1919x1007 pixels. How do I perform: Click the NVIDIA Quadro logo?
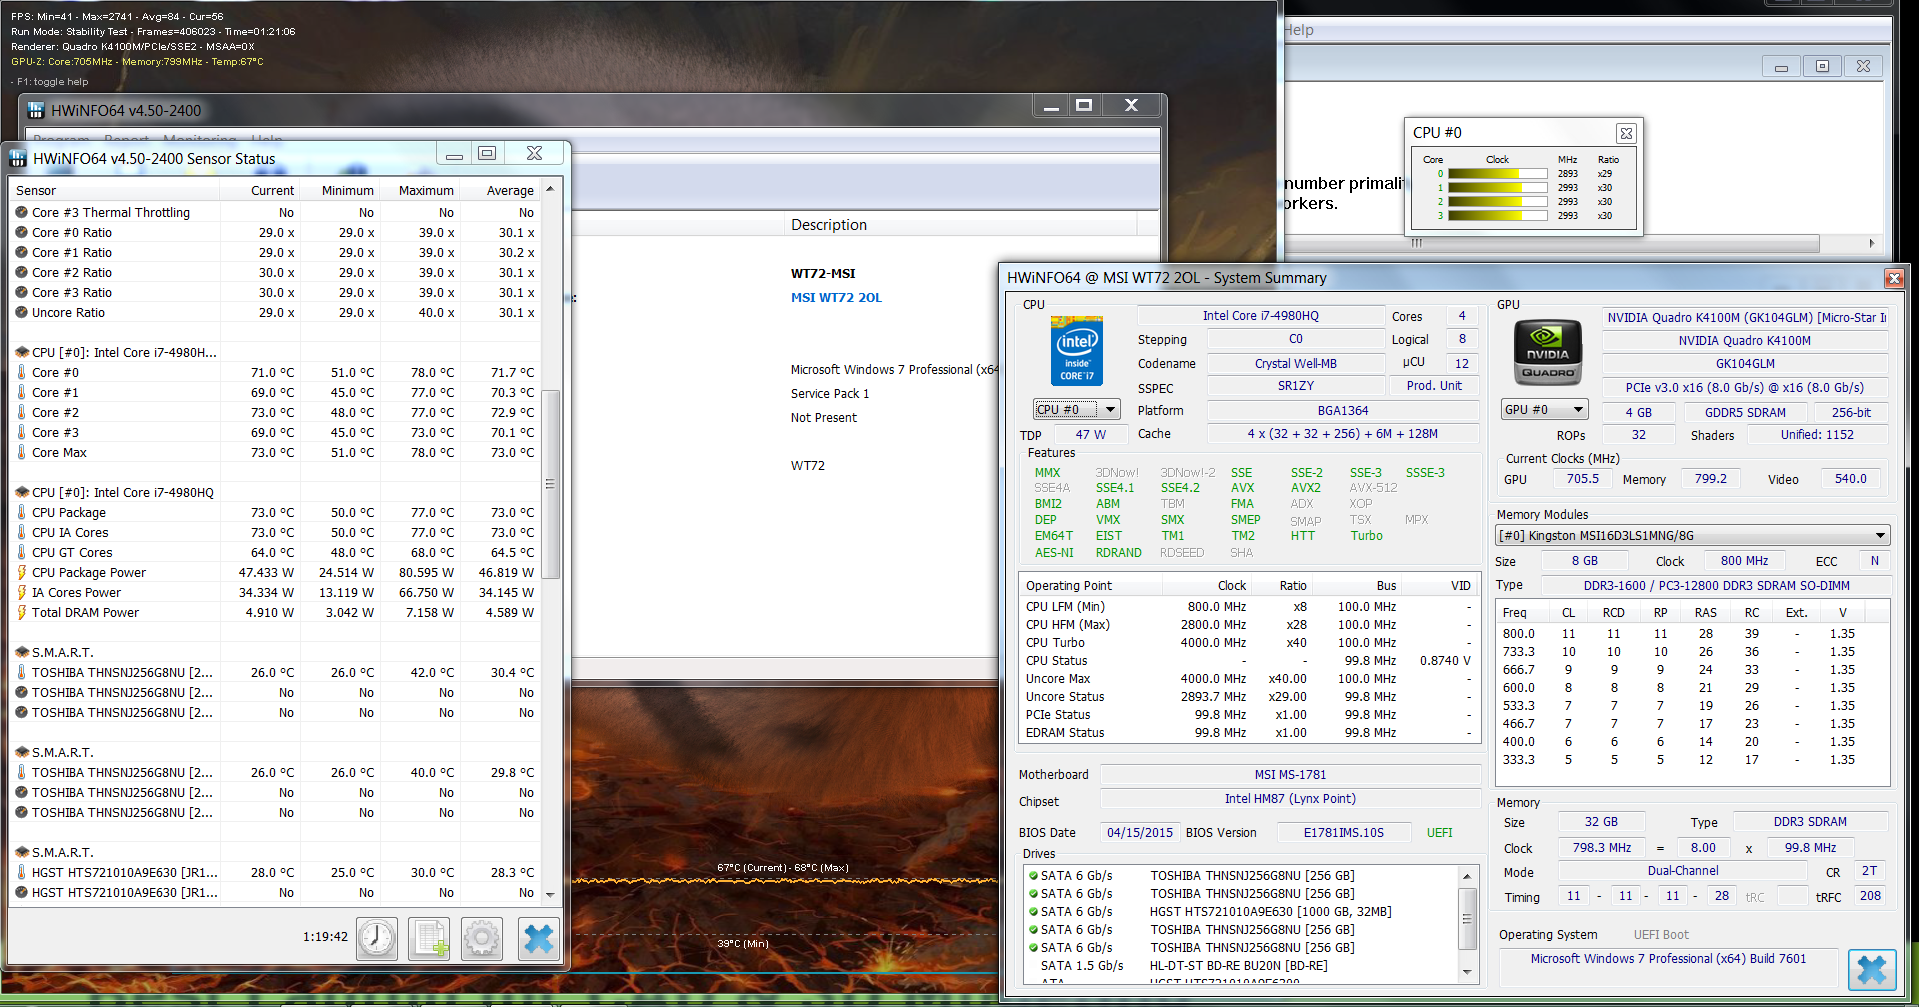pos(1548,353)
